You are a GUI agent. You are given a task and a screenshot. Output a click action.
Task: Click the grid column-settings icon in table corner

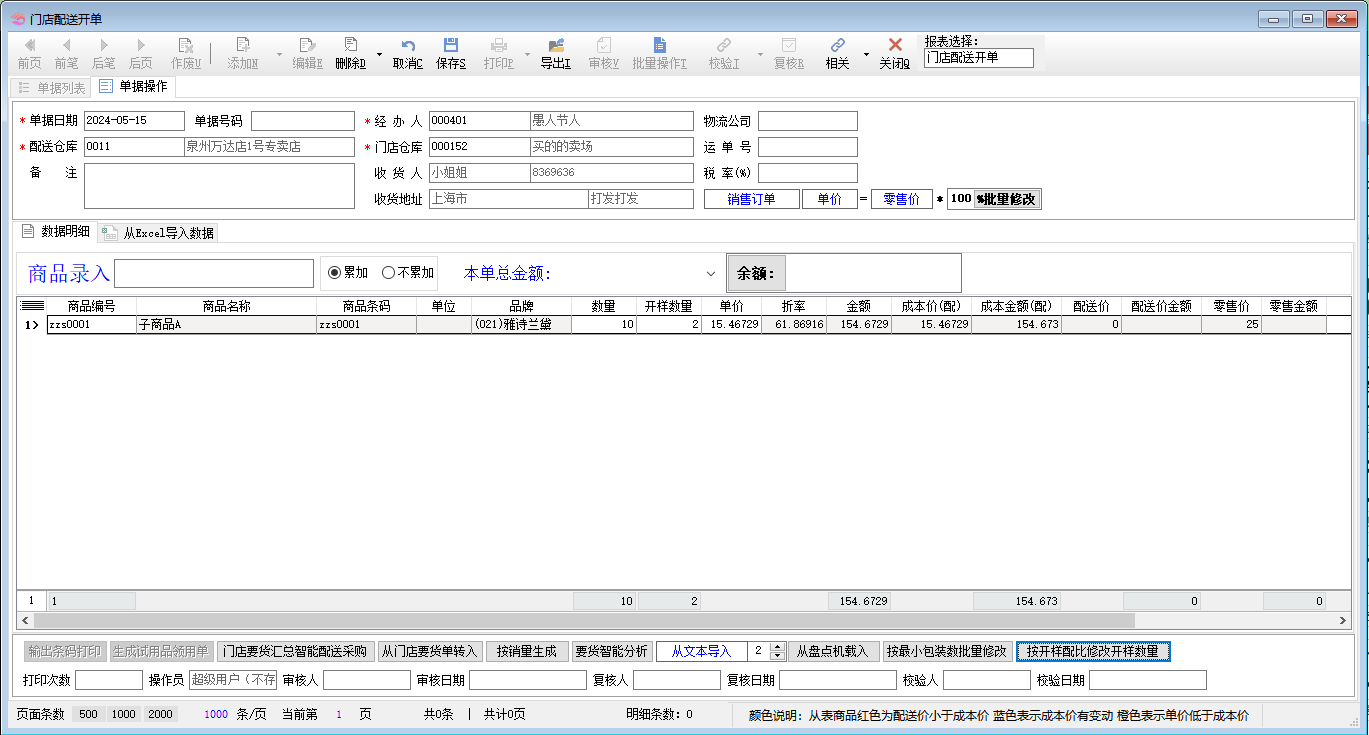tap(32, 305)
